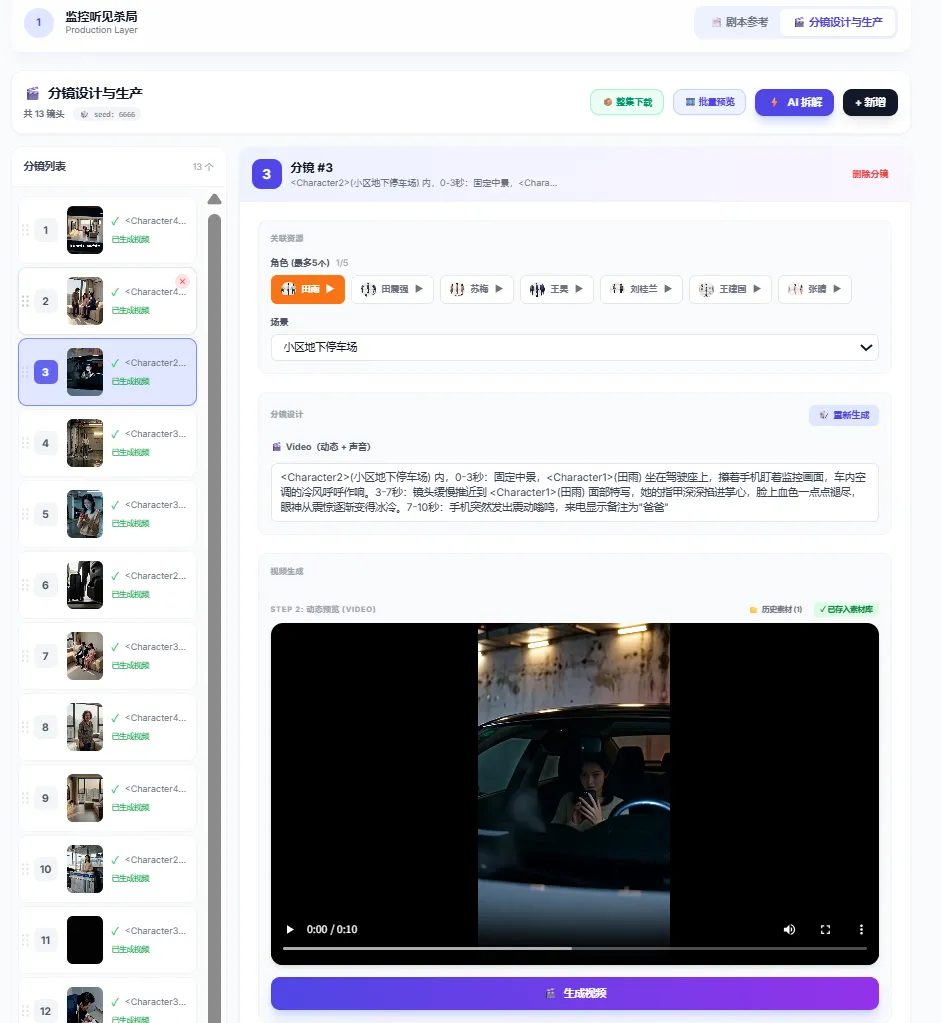Viewport: 941px width, 1023px height.
Task: Start the AI 拆解 breakdown
Action: [x=794, y=102]
